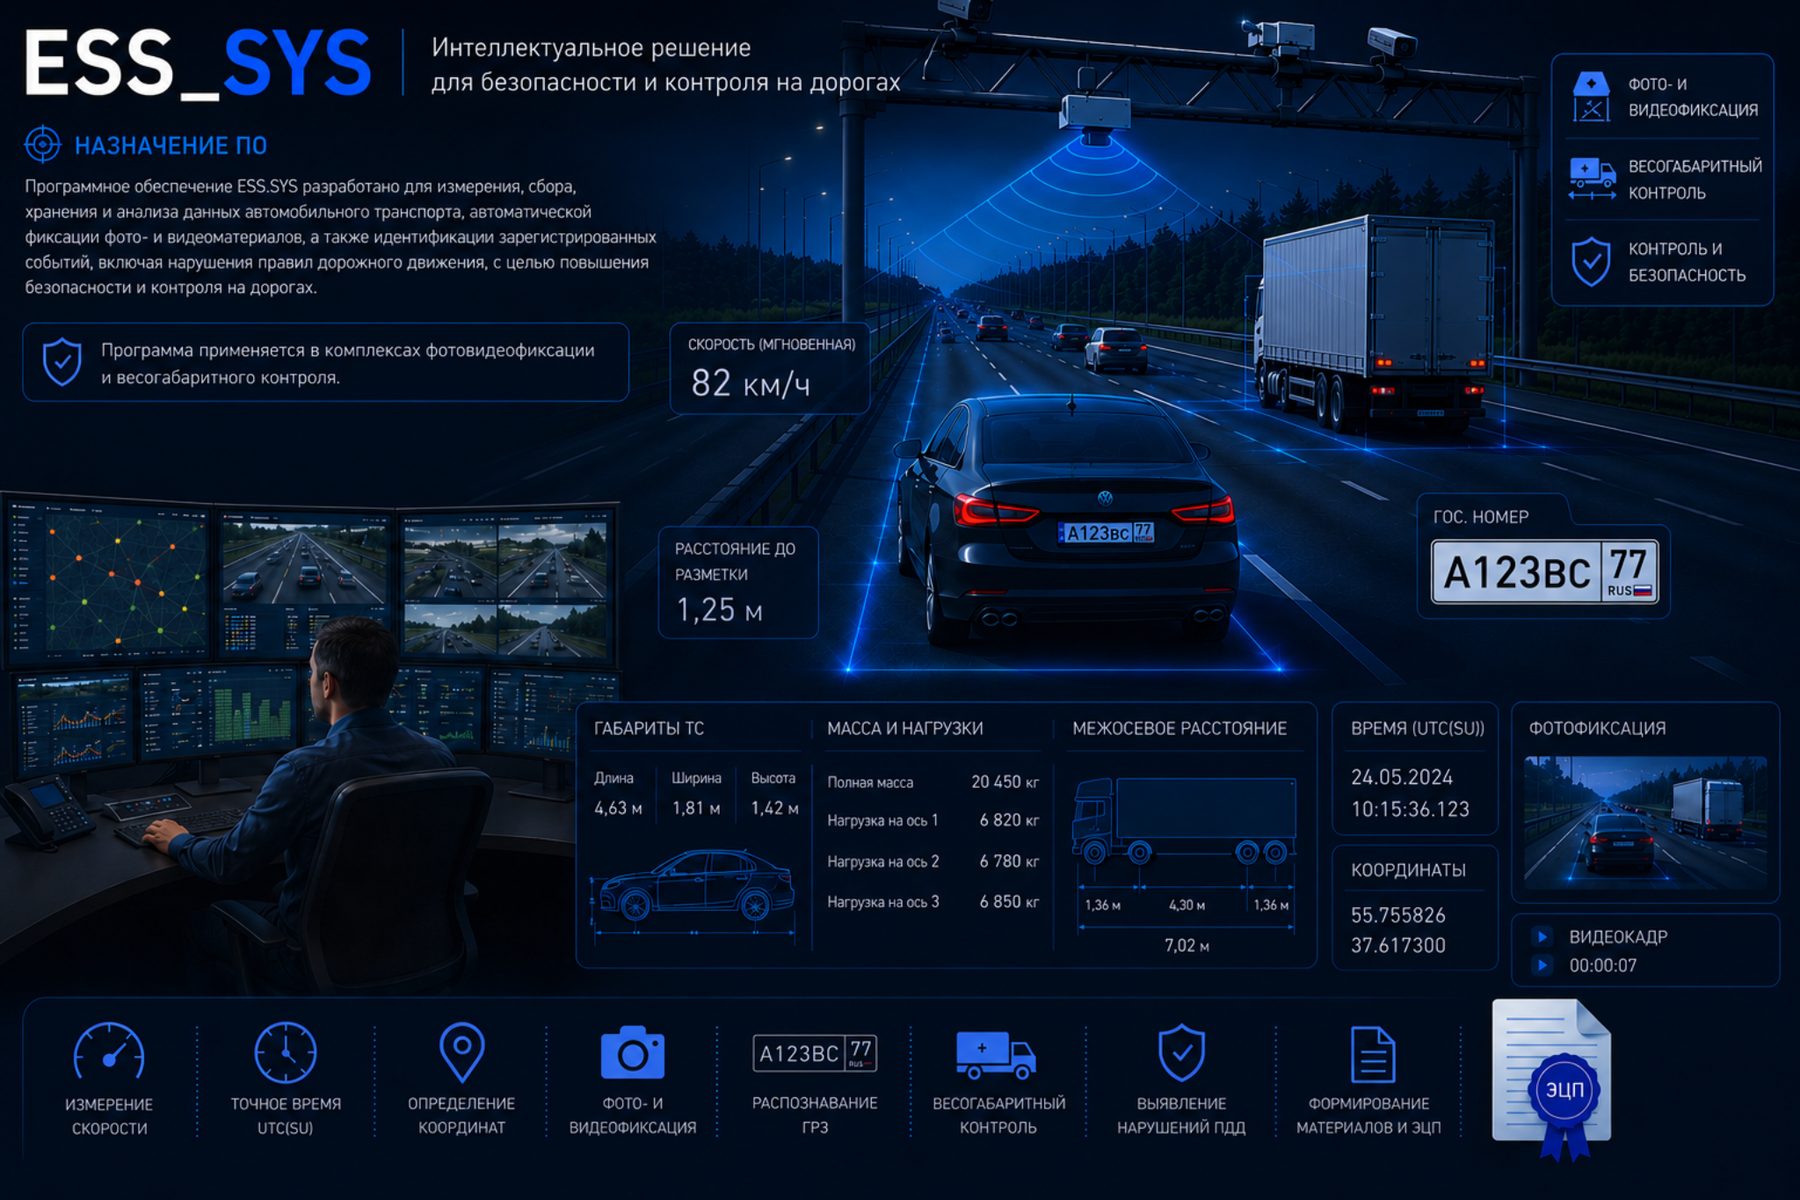Open the ФОТОФИКСАЦИЯ photo thumbnail
Image resolution: width=1800 pixels, height=1200 pixels.
[x=1645, y=823]
